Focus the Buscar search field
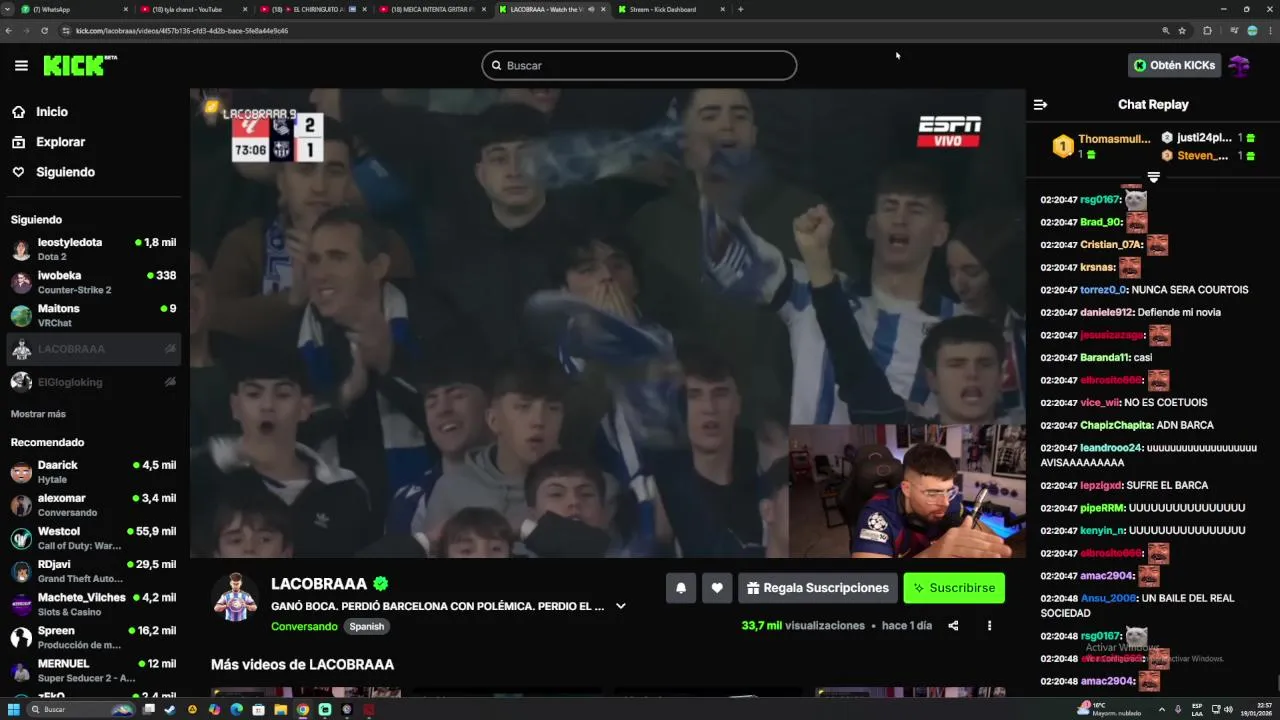1280x720 pixels. tap(639, 65)
